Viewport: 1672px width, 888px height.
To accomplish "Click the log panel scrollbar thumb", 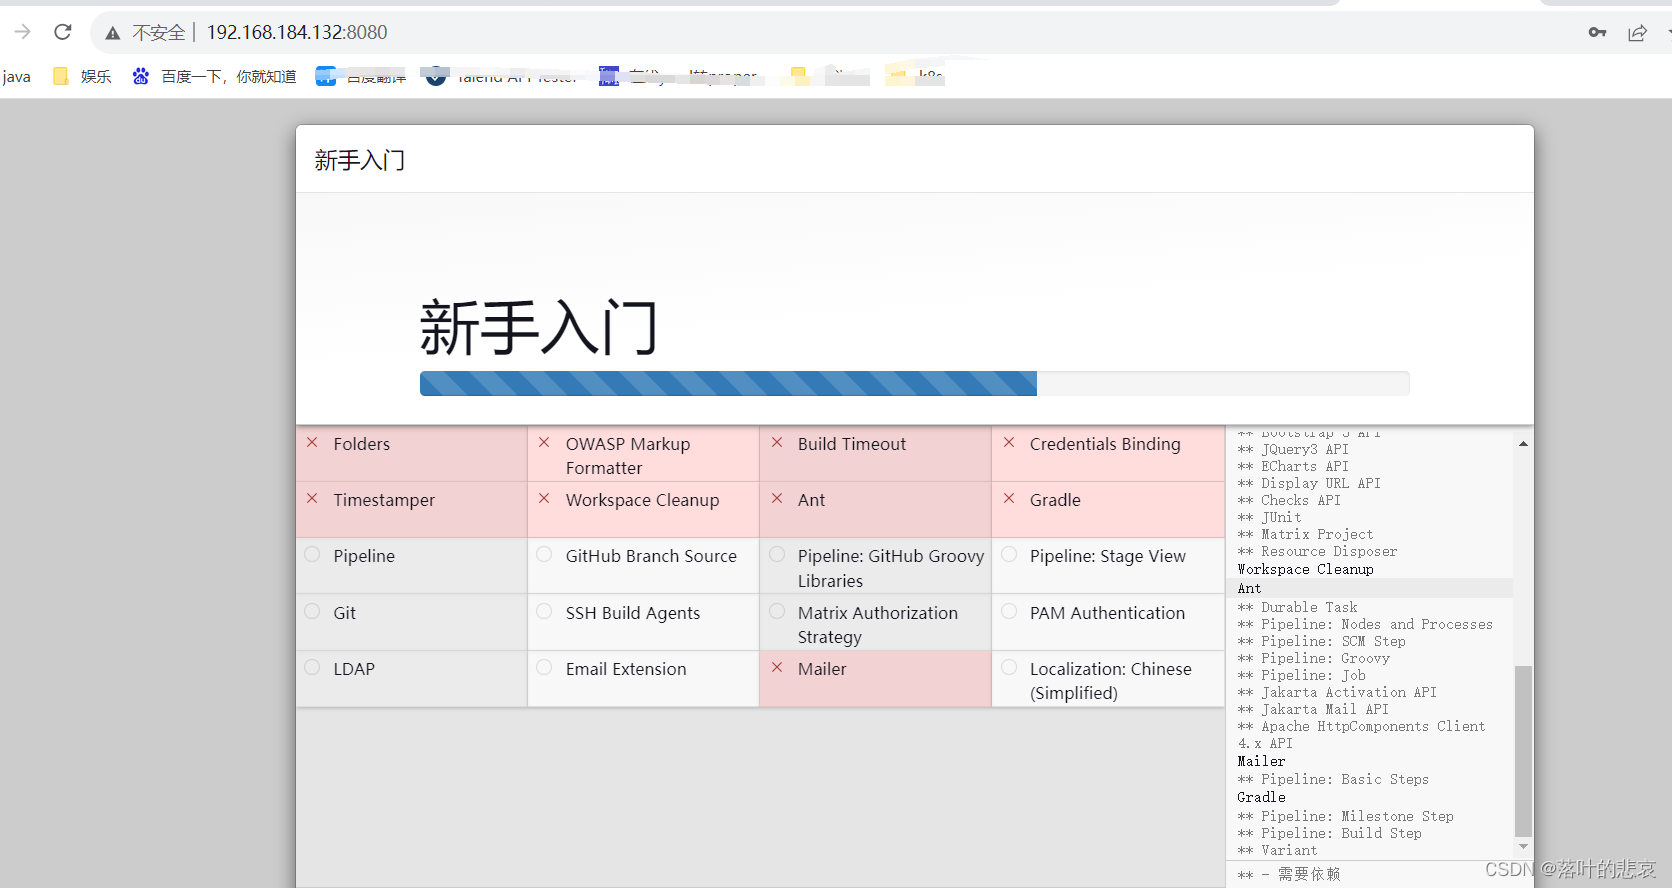I will 1523,751.
